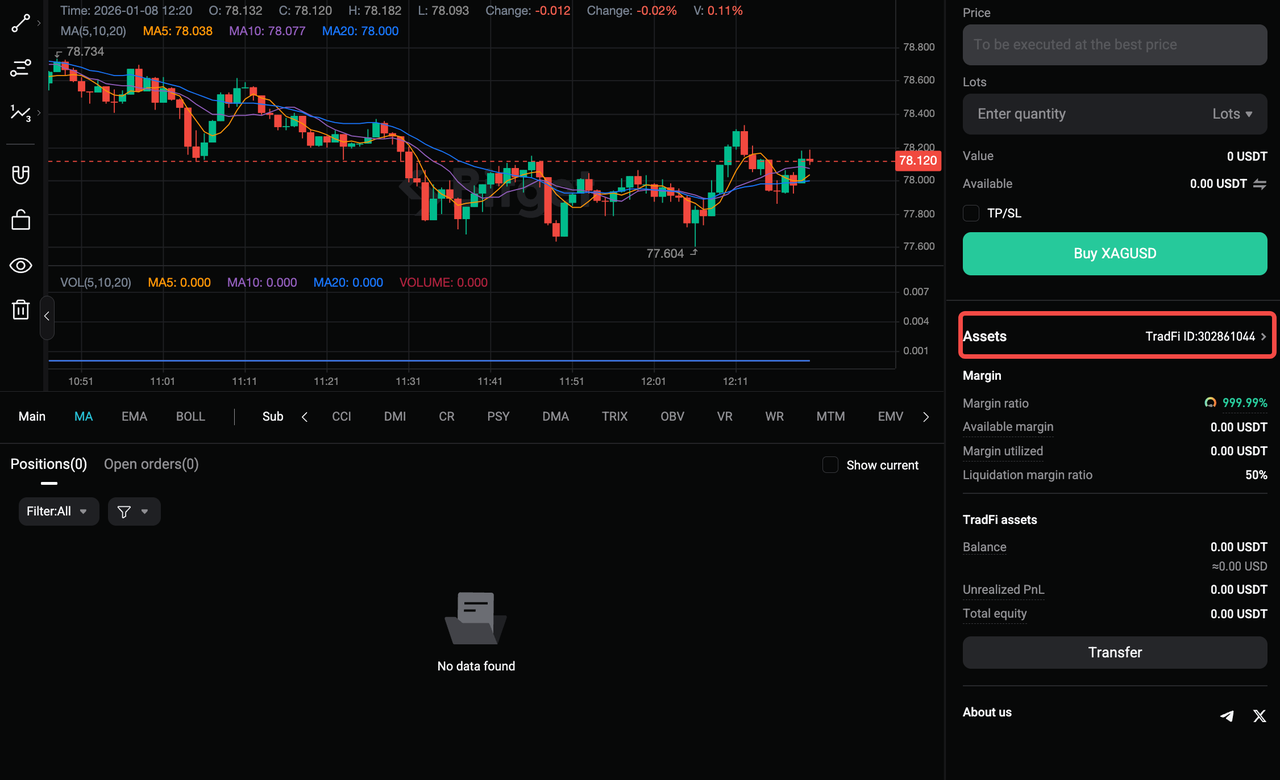Click the Buy XAGUSD button
The image size is (1280, 780).
[x=1114, y=253]
